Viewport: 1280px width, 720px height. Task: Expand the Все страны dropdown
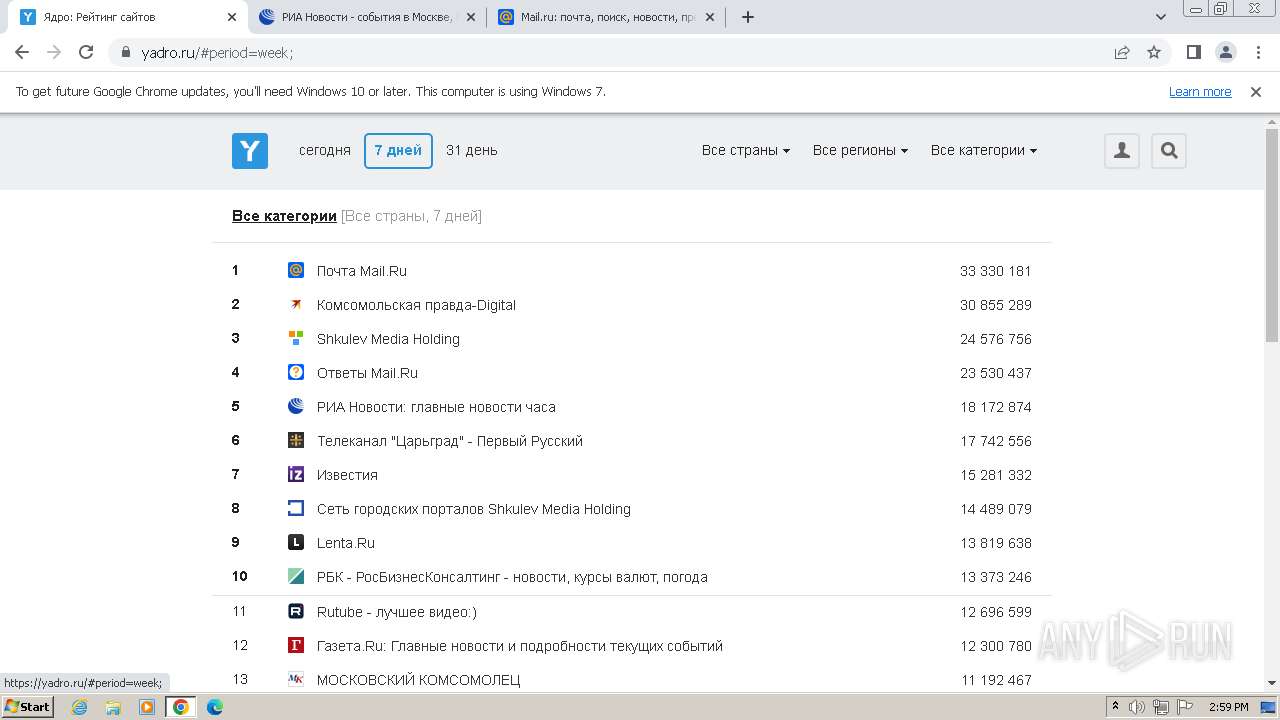(746, 150)
